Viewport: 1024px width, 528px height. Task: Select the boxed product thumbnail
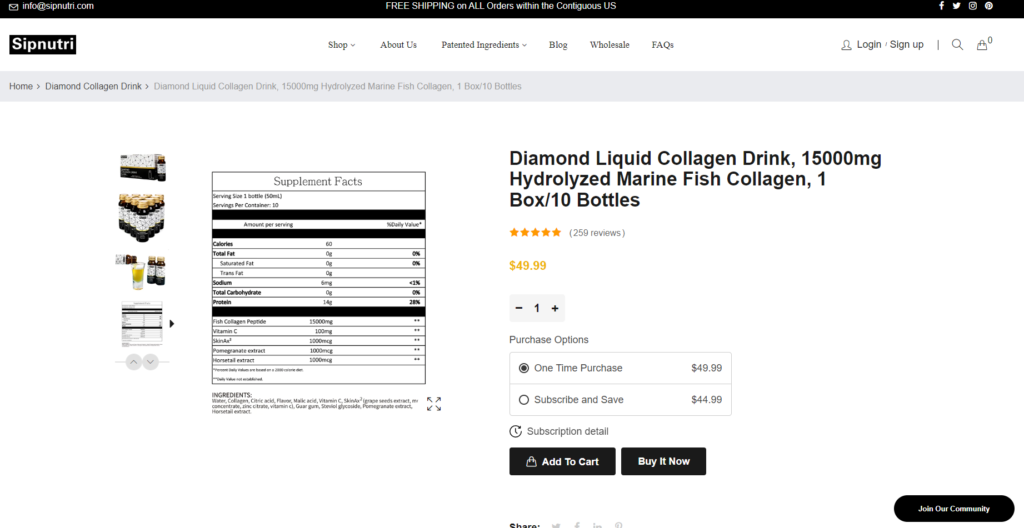click(x=142, y=167)
